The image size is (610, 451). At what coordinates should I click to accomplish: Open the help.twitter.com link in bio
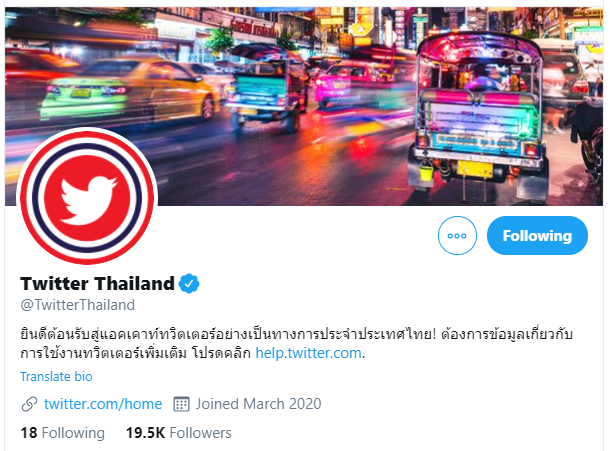pos(309,353)
